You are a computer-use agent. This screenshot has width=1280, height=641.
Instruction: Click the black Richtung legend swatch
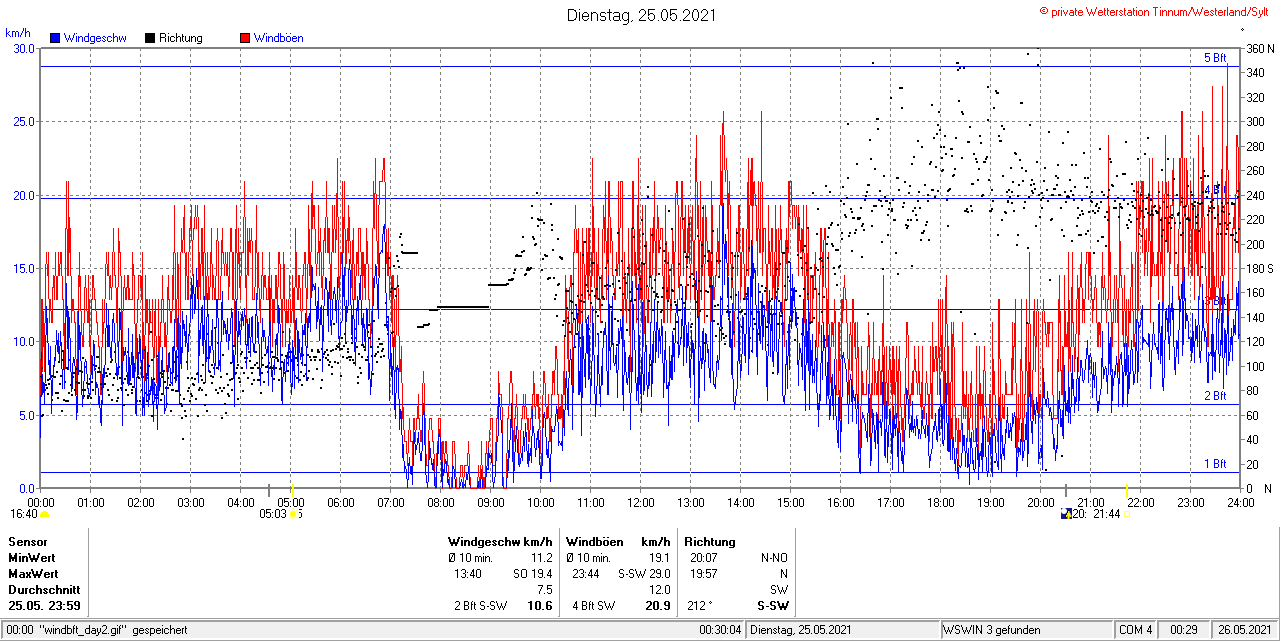150,38
